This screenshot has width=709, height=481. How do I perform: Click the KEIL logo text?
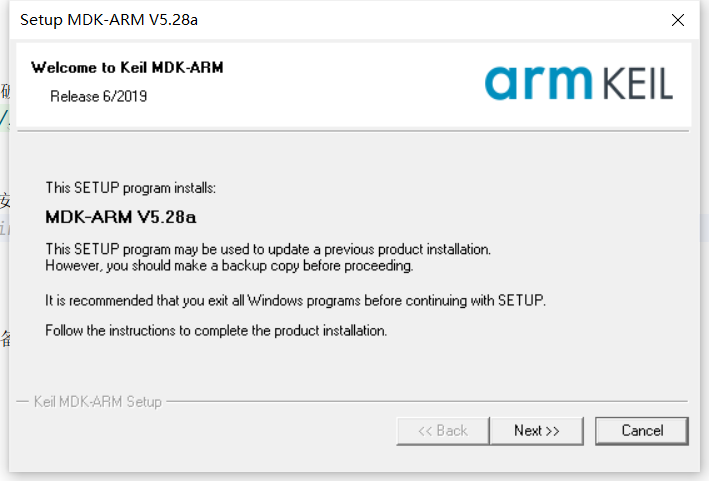pos(637,83)
